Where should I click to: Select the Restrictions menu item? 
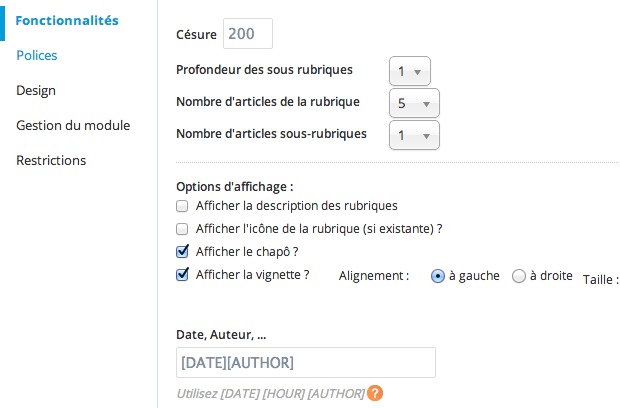coord(51,160)
